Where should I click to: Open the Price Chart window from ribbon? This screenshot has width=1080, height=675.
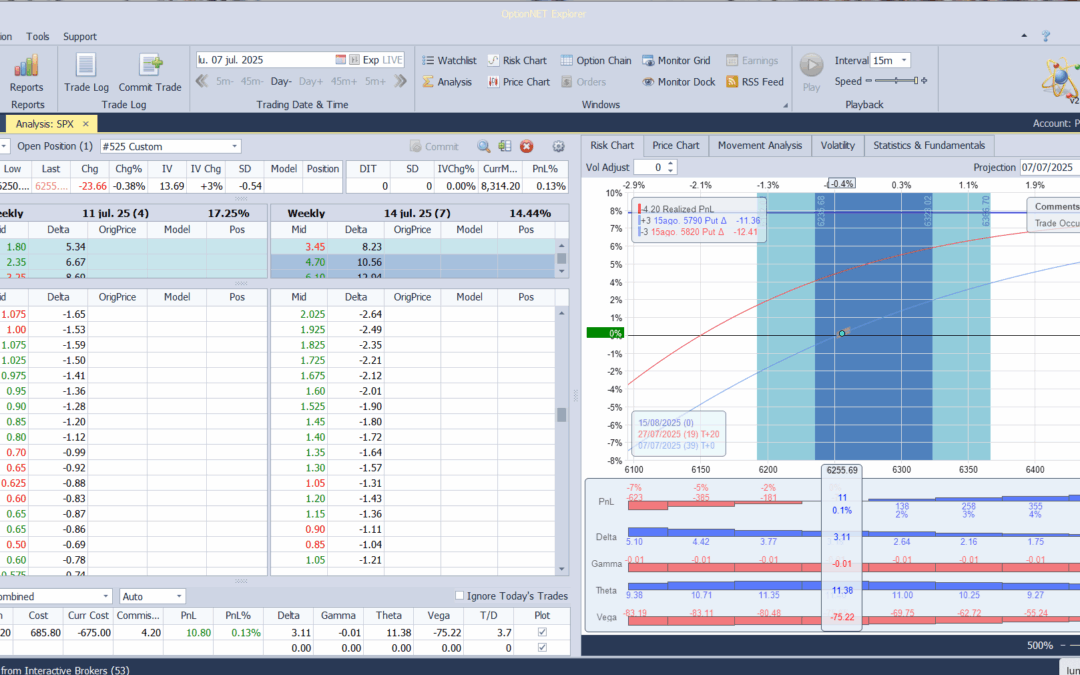pyautogui.click(x=519, y=81)
